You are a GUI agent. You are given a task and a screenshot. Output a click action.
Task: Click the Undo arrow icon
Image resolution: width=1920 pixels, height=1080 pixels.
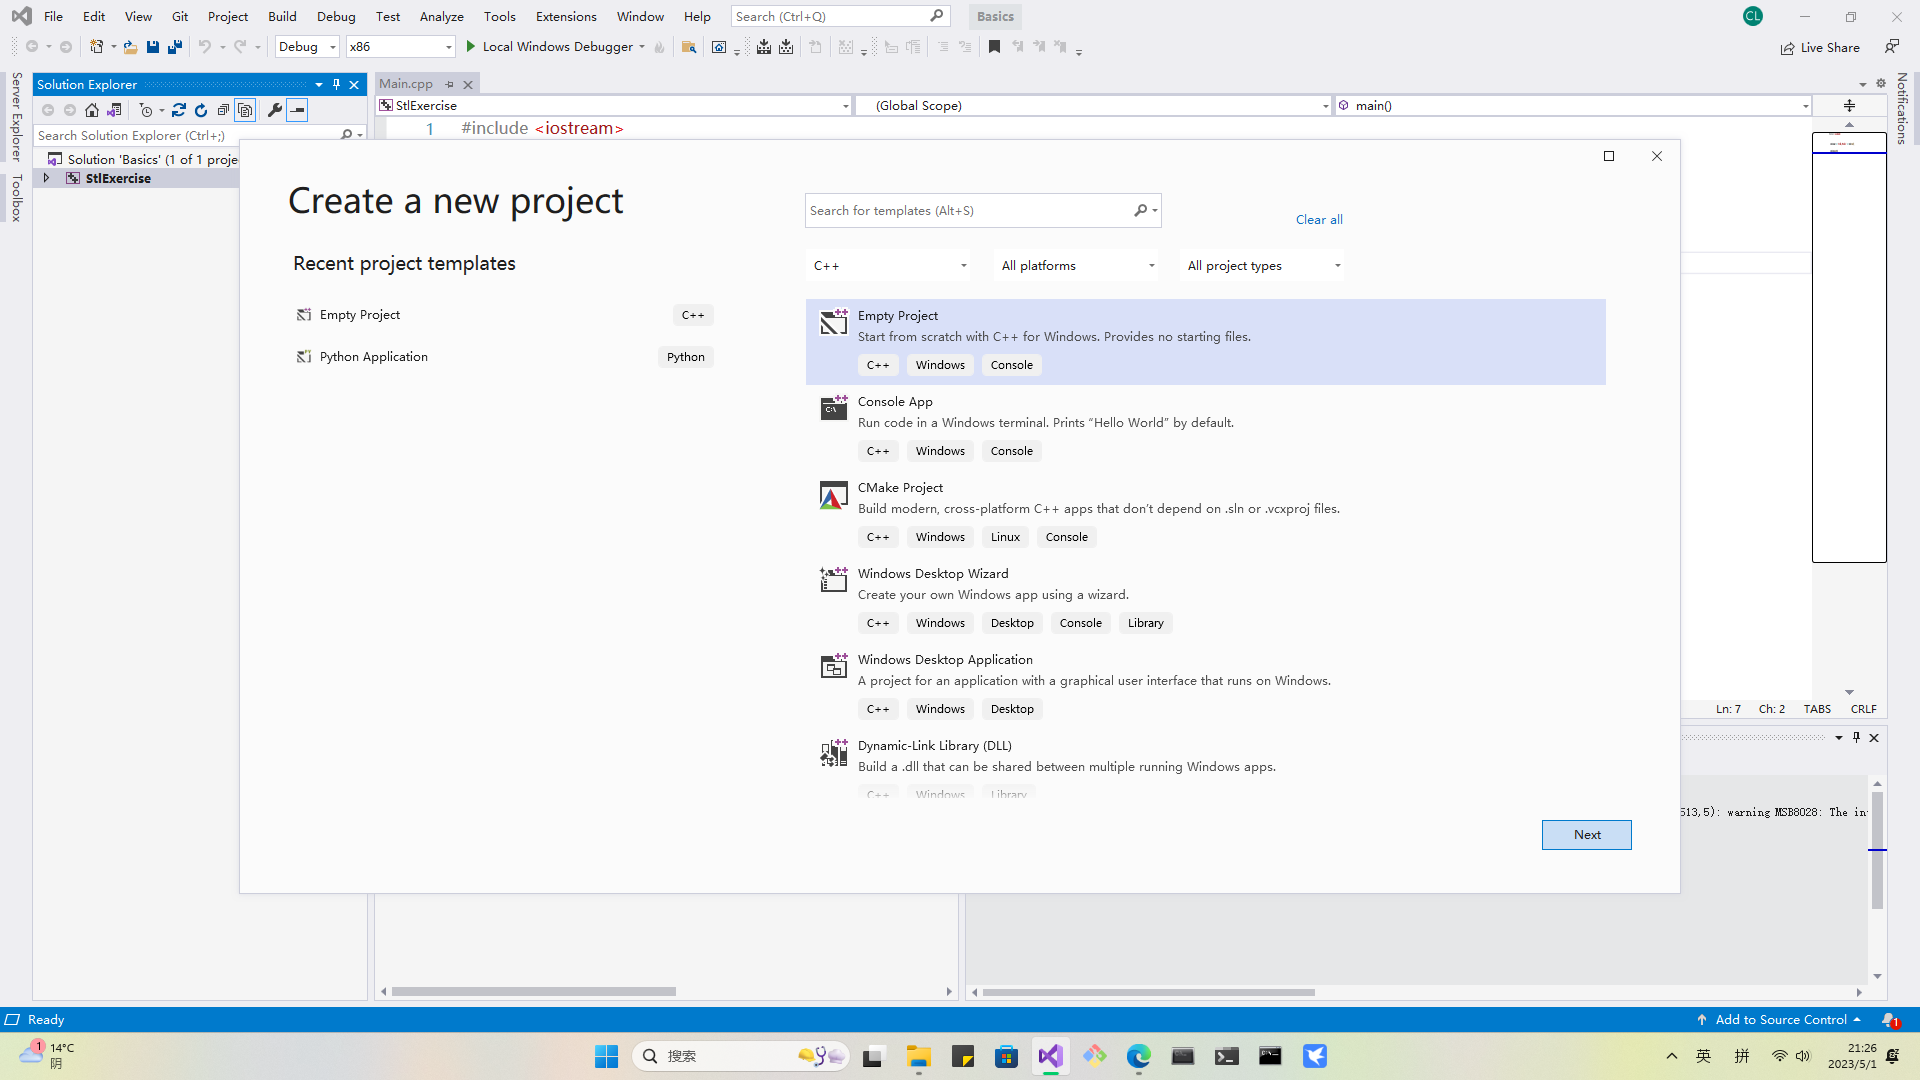[205, 47]
